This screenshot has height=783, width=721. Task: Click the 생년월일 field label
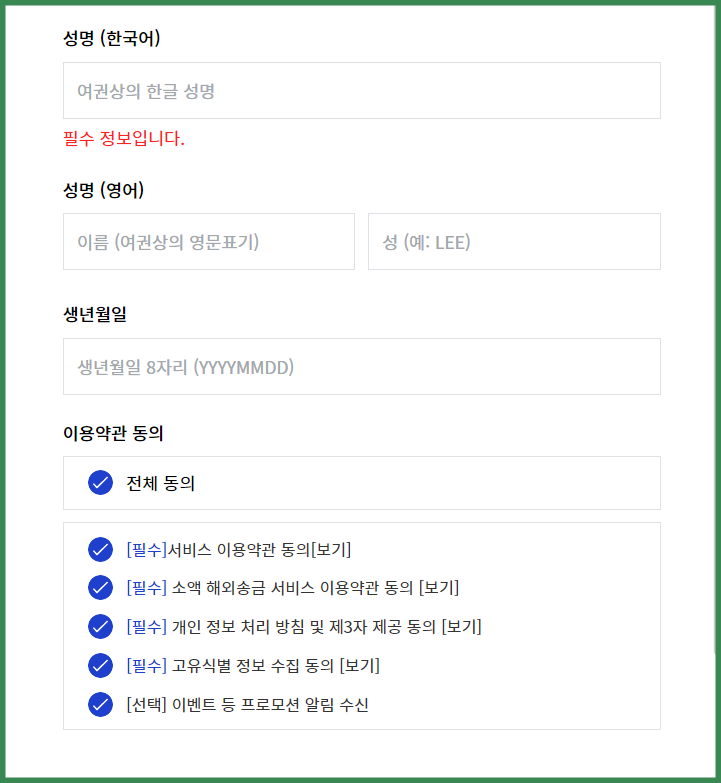tap(95, 314)
